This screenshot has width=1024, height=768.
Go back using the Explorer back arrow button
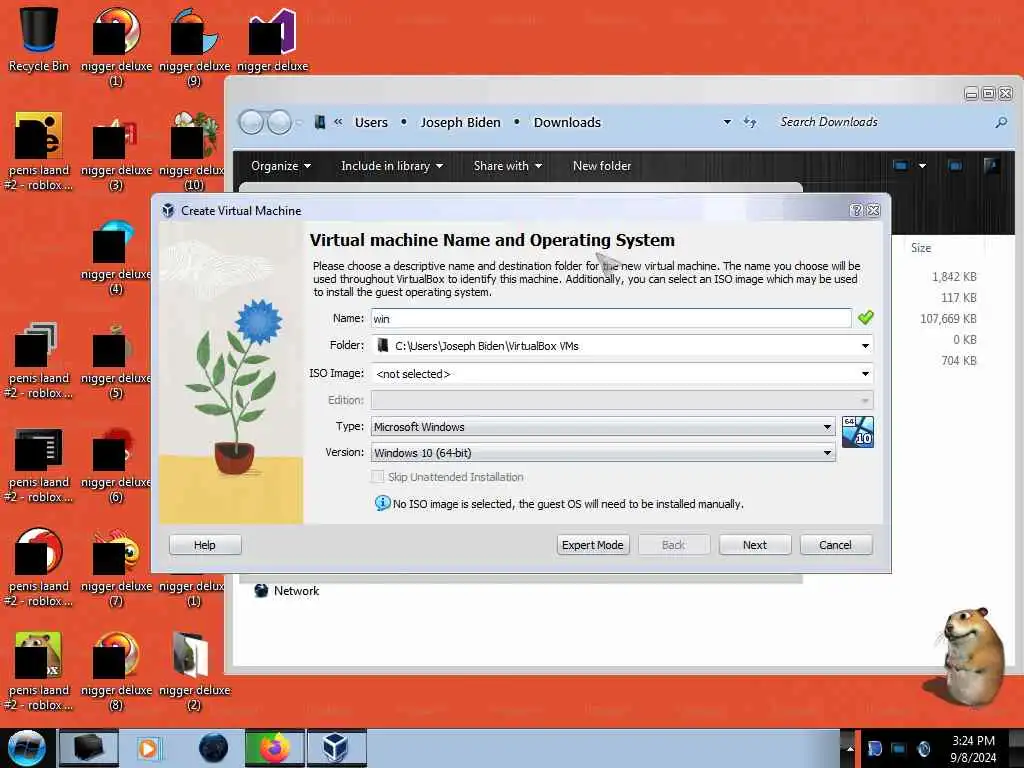(251, 122)
